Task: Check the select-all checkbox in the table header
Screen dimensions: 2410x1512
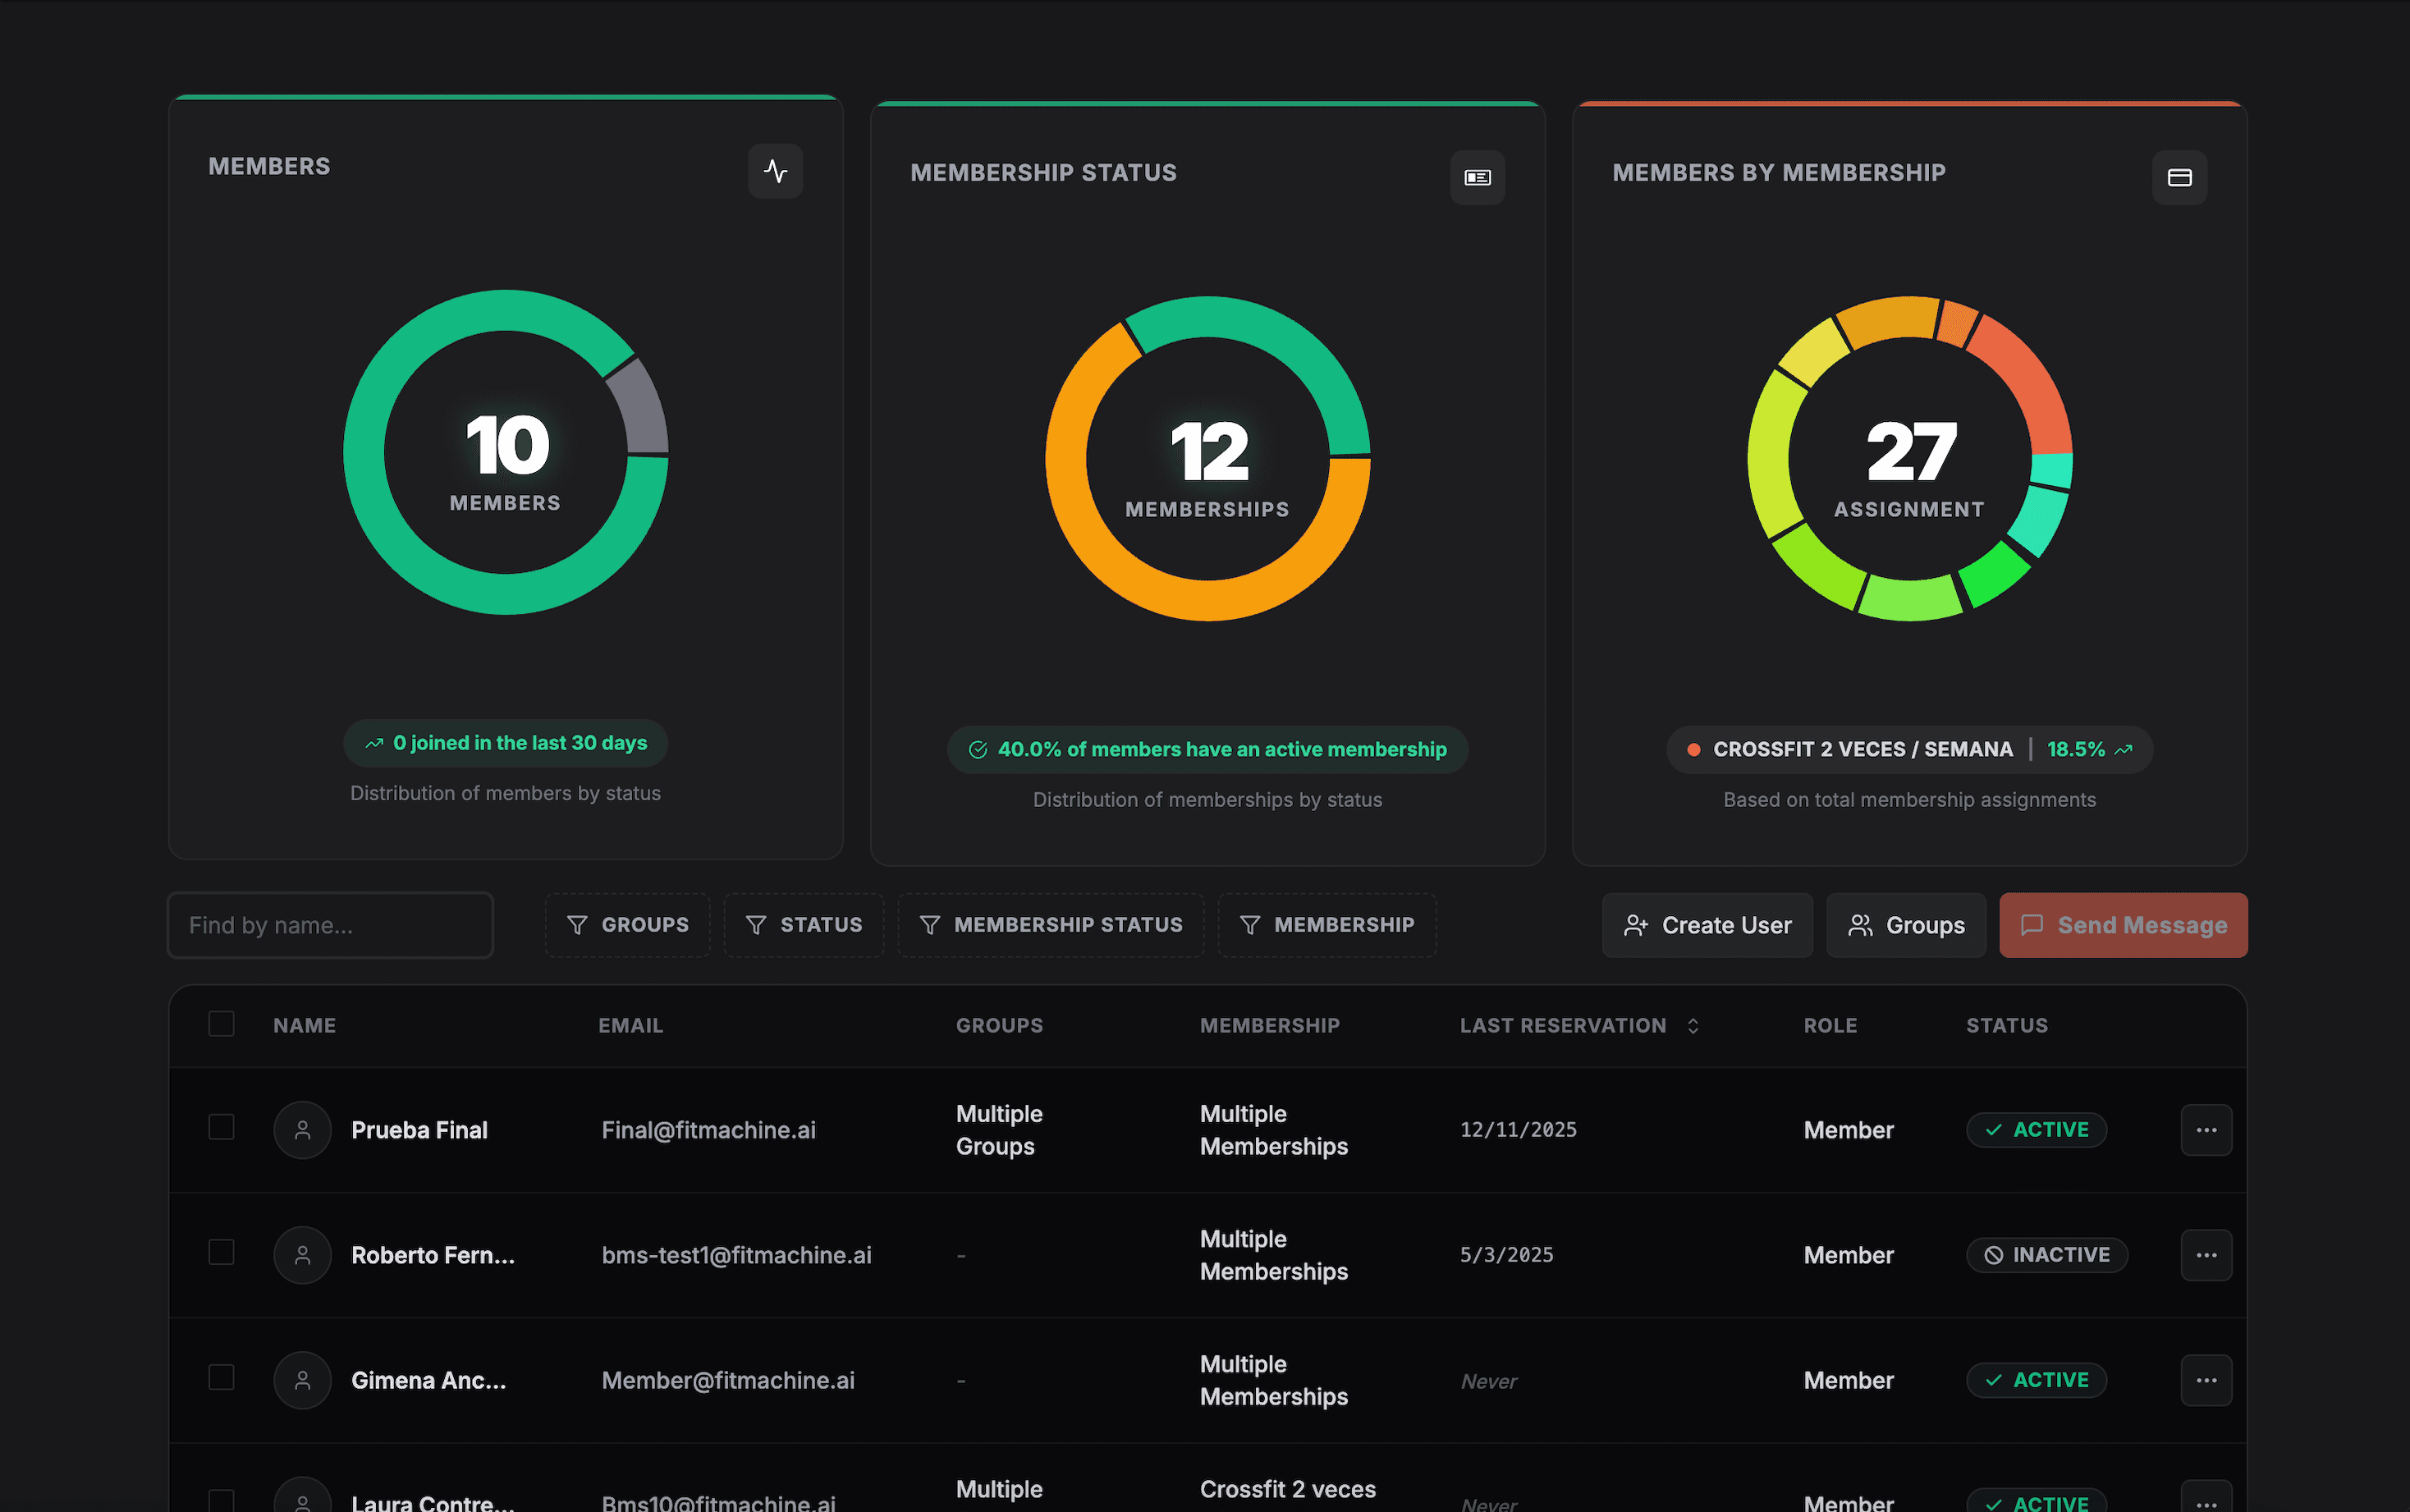Action: coord(221,1024)
